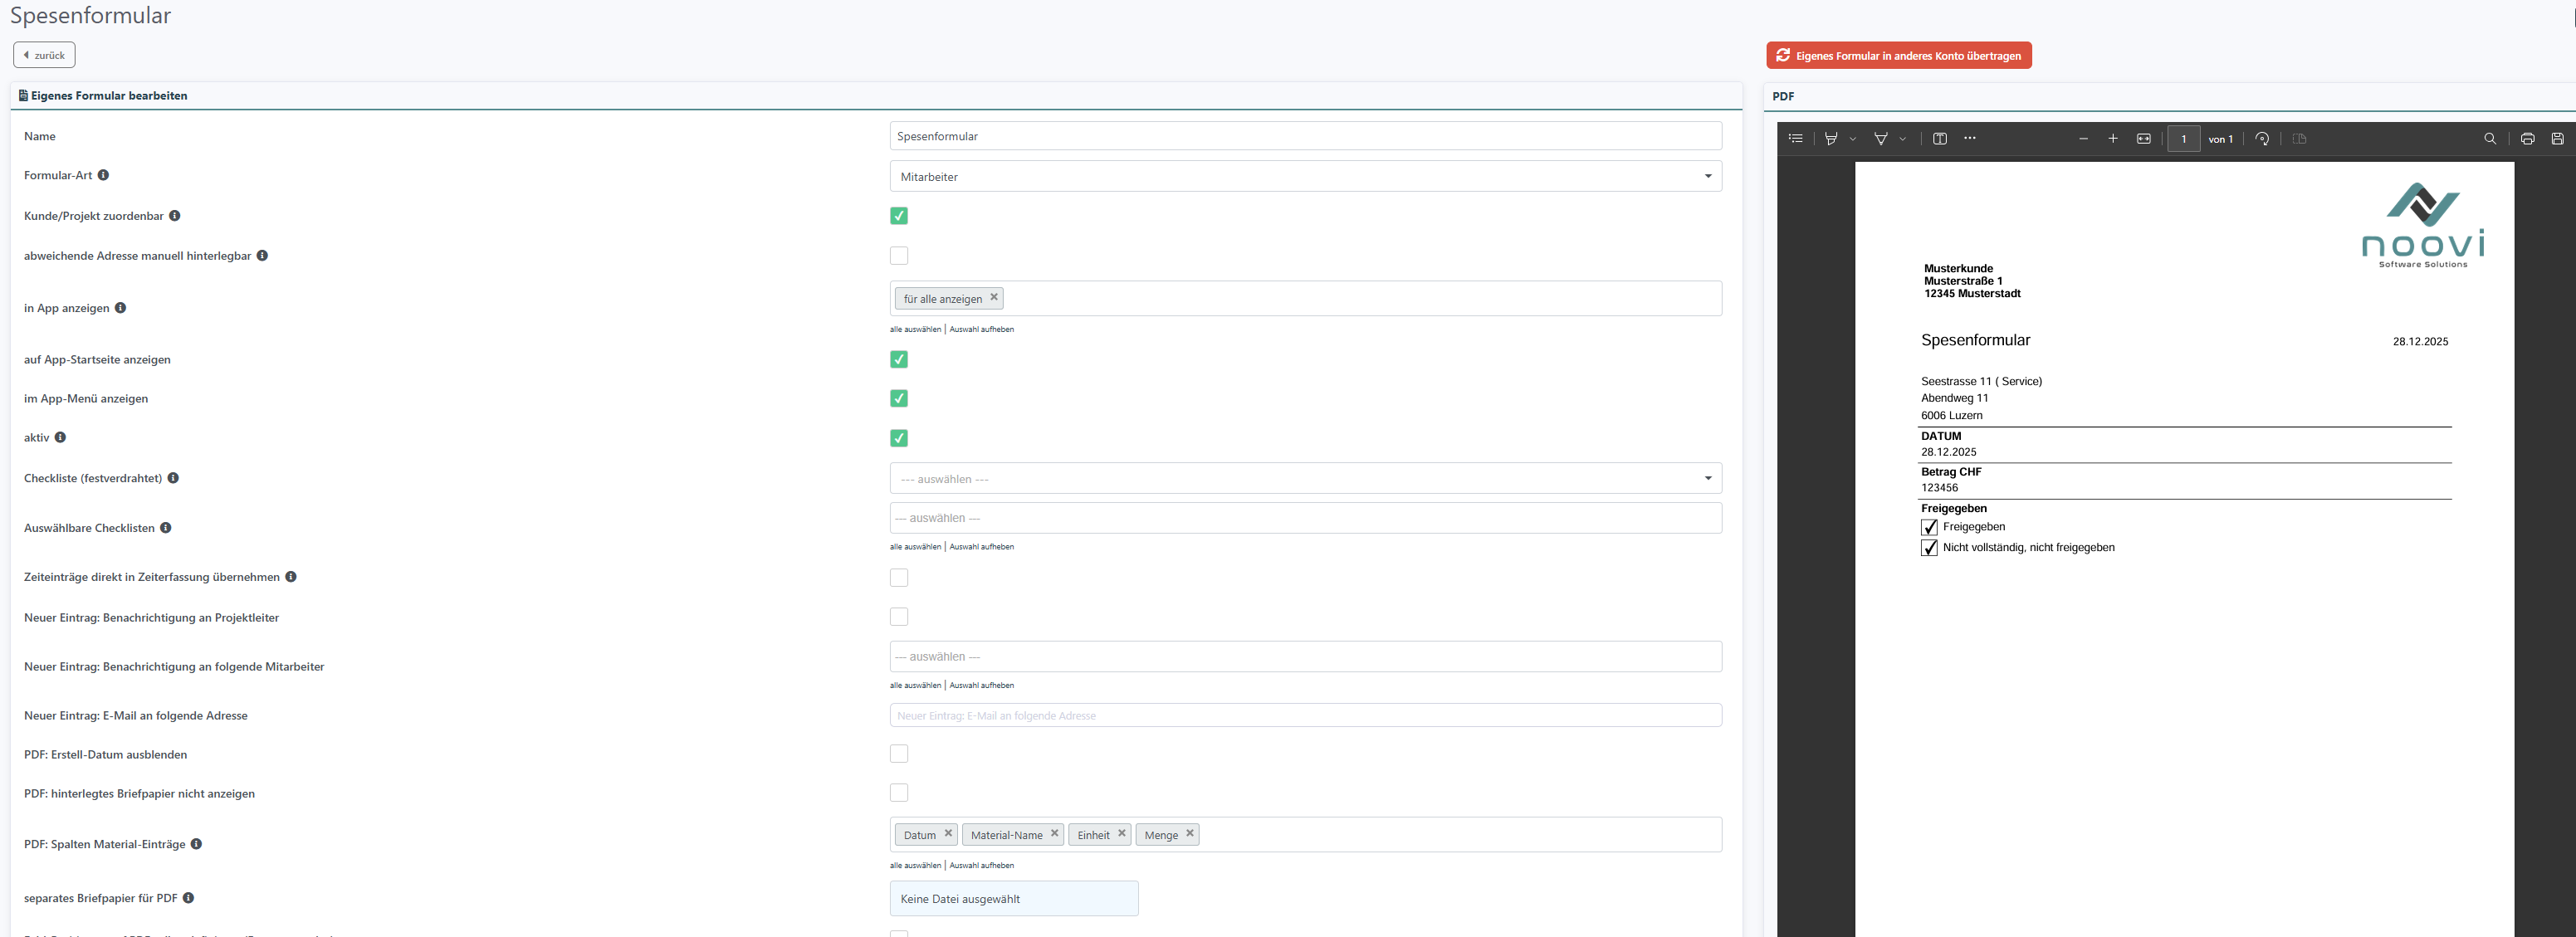Screen dimensions: 2576x937
Task: Print the PDF document
Action: [2527, 139]
